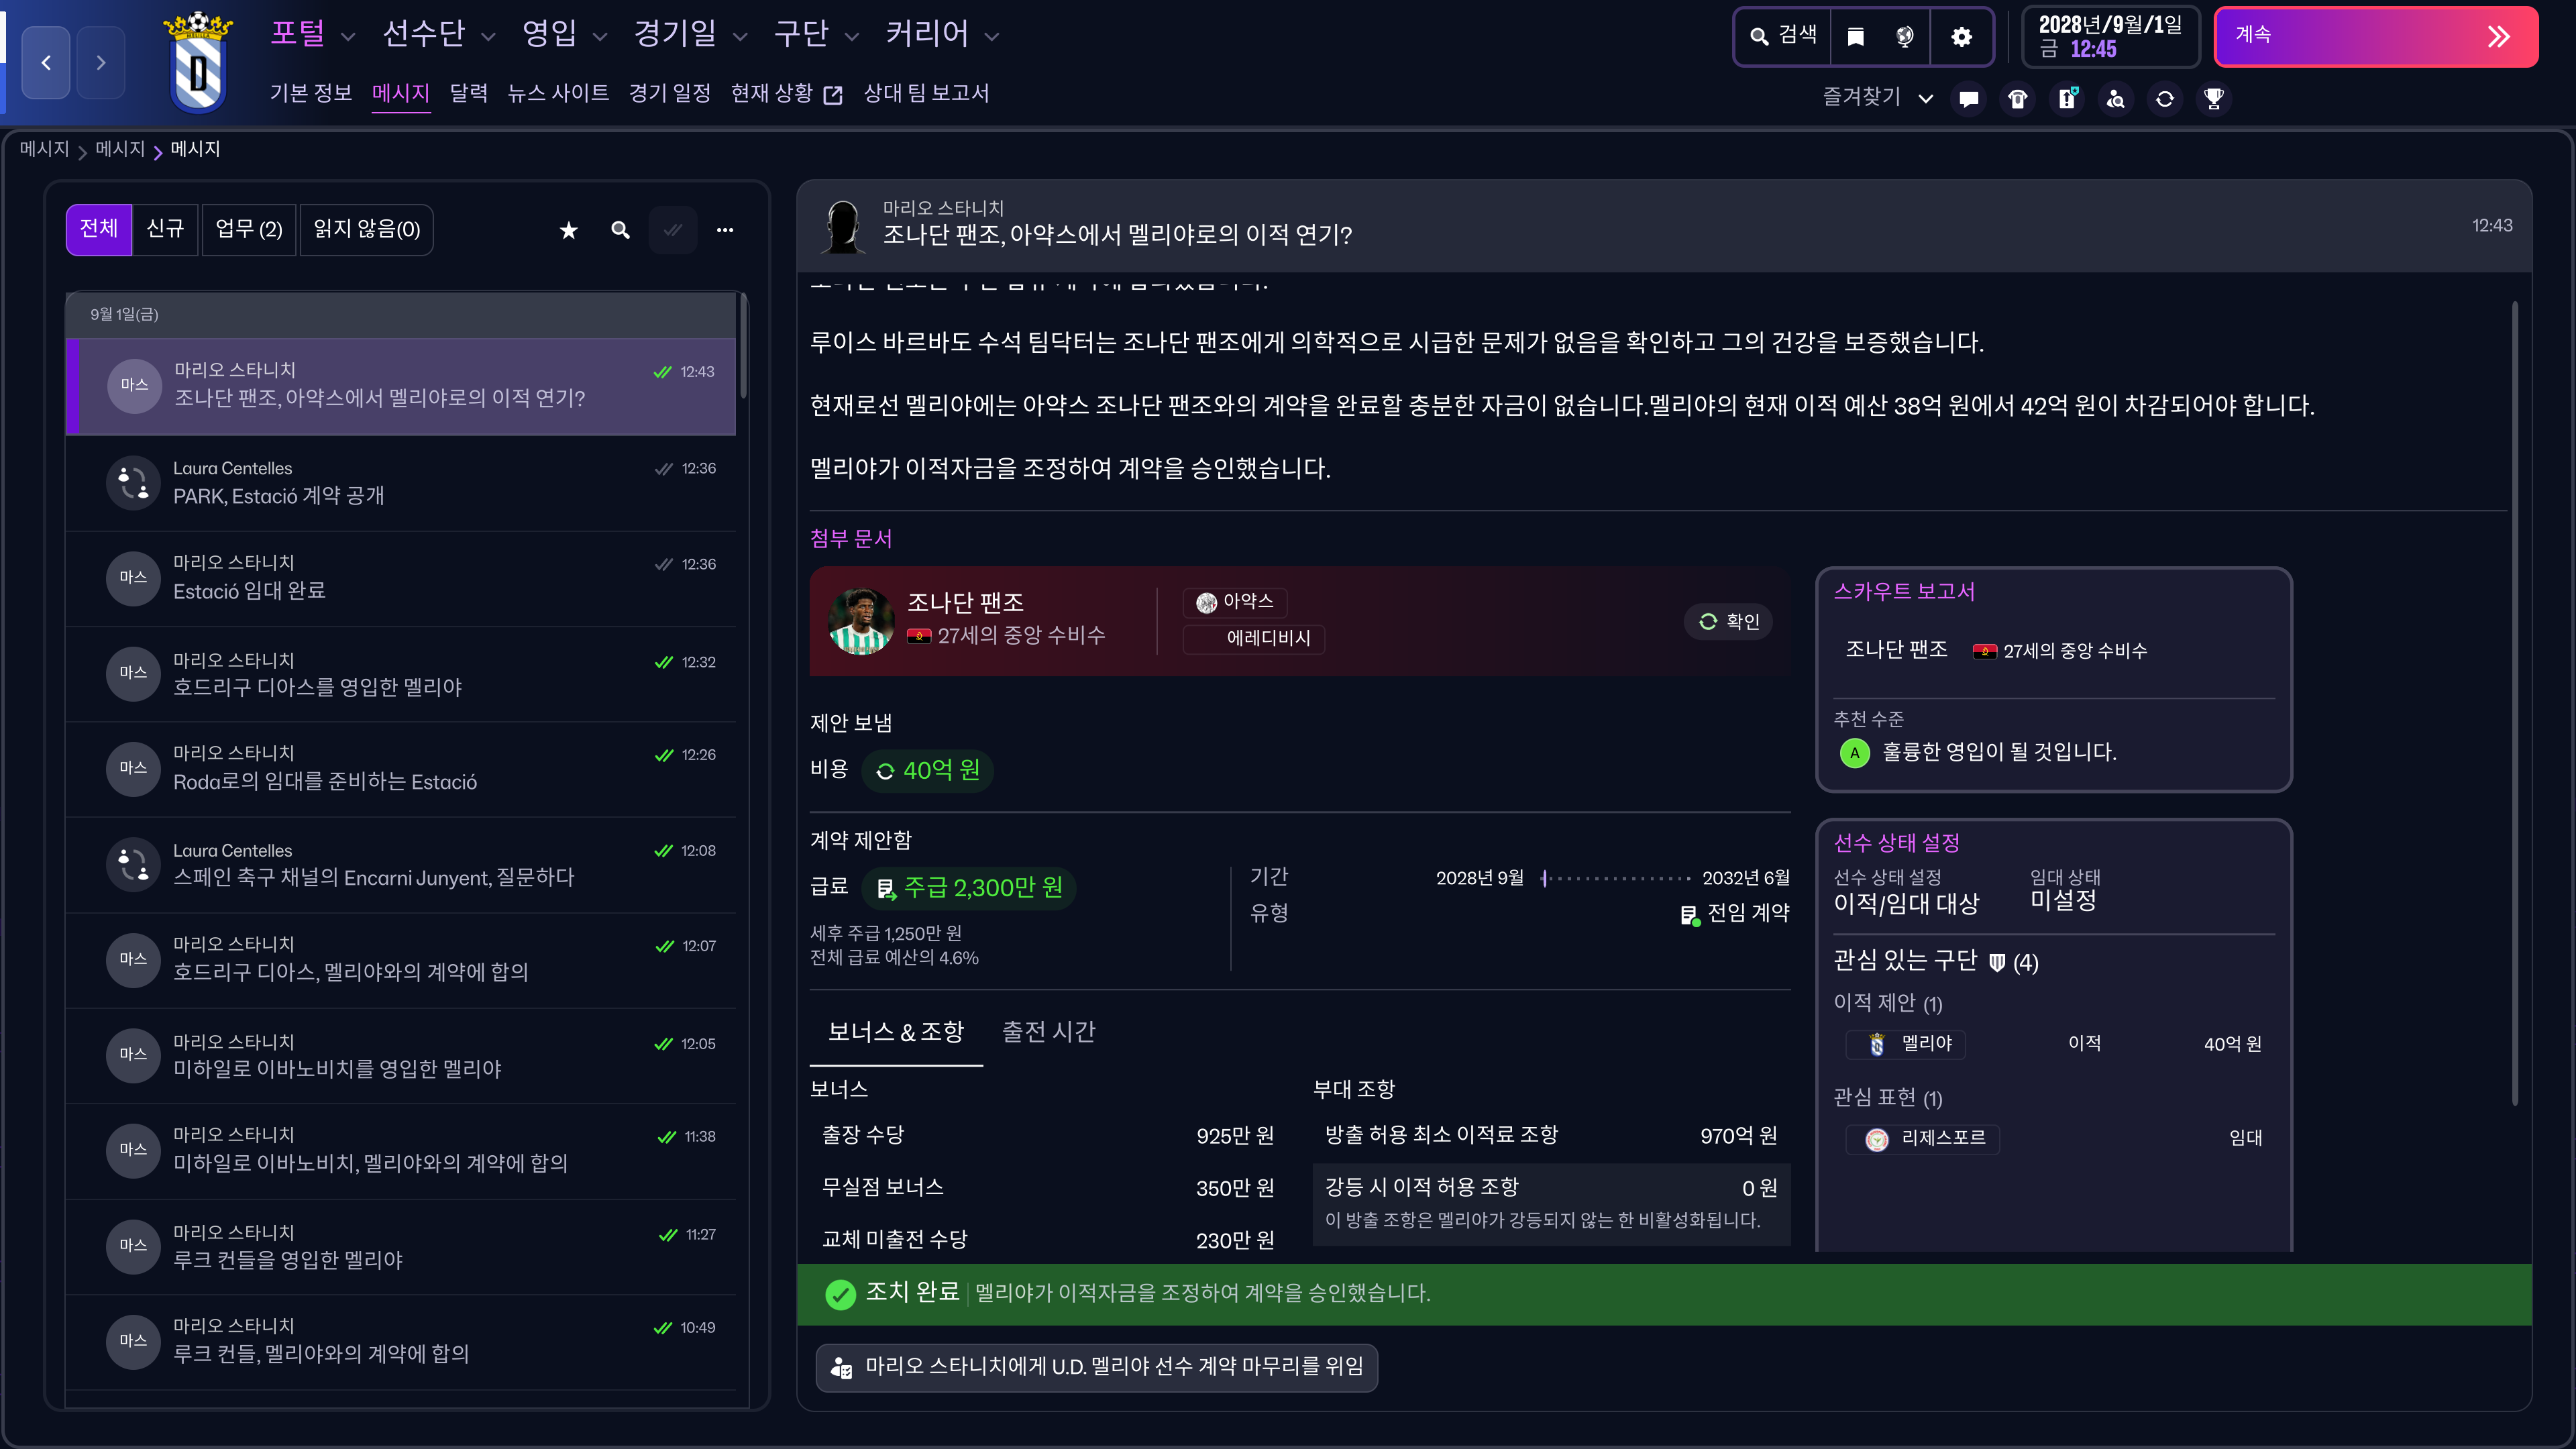
Task: Click delegate contract finalizing to 마리오 스타니치 button
Action: [x=1097, y=1367]
